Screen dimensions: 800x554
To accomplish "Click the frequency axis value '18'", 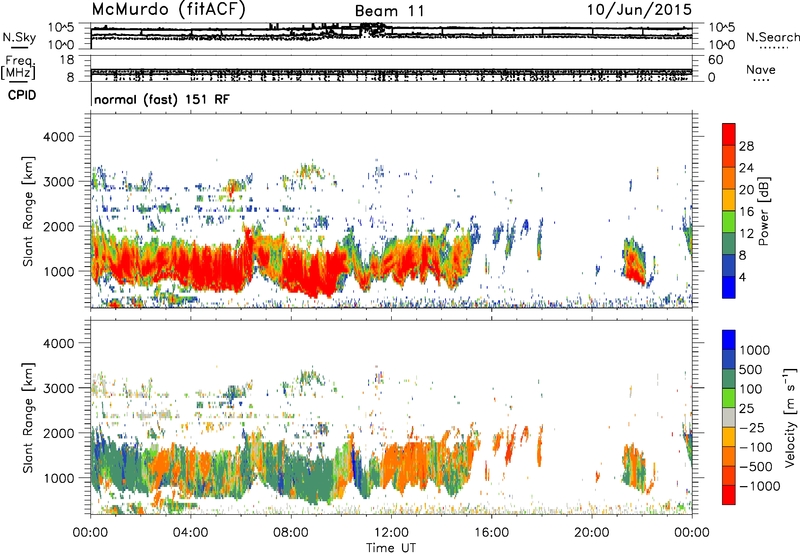I will (67, 60).
